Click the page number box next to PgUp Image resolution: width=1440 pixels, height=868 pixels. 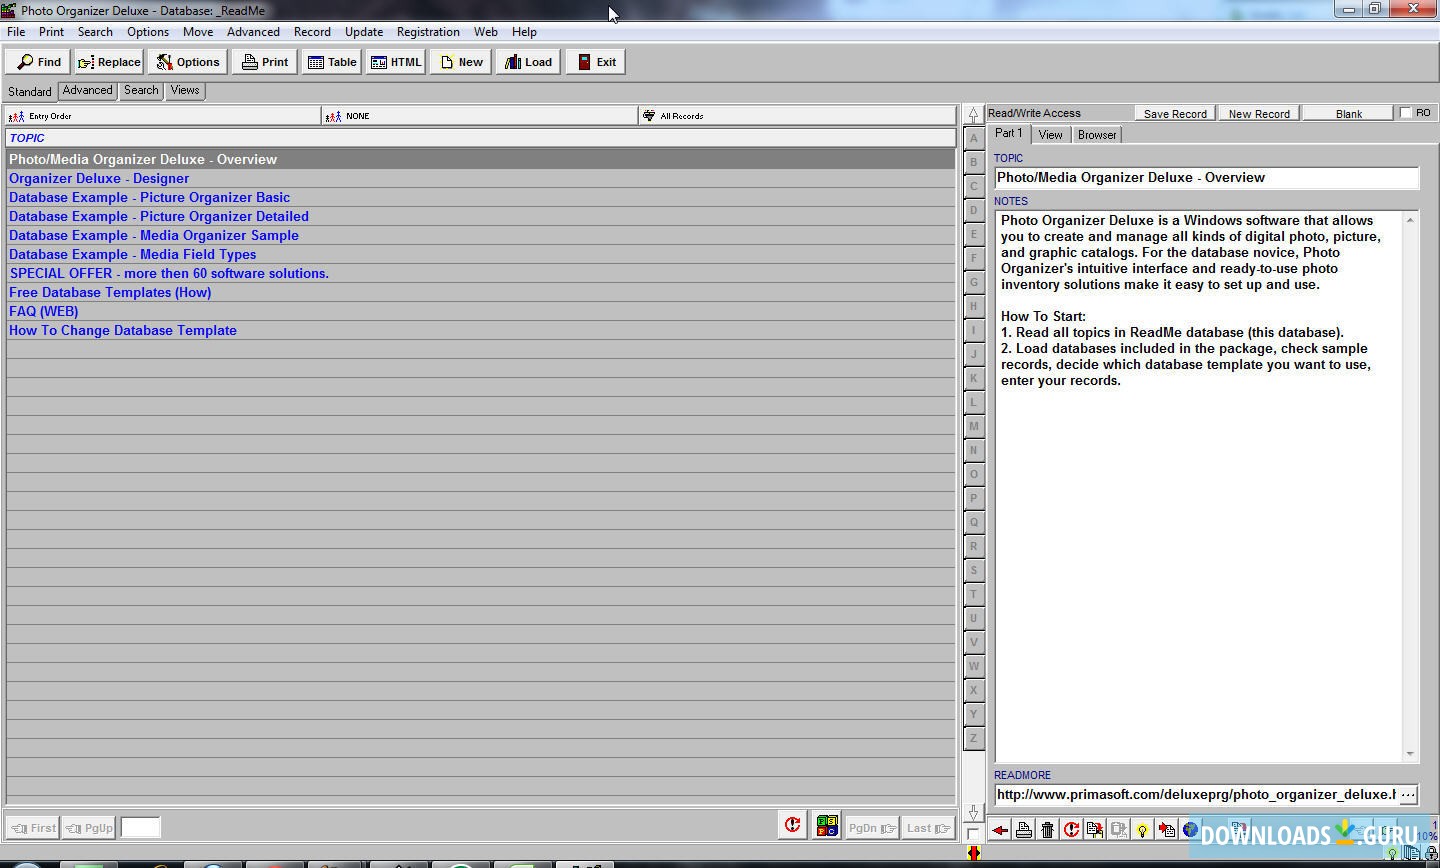click(x=140, y=827)
